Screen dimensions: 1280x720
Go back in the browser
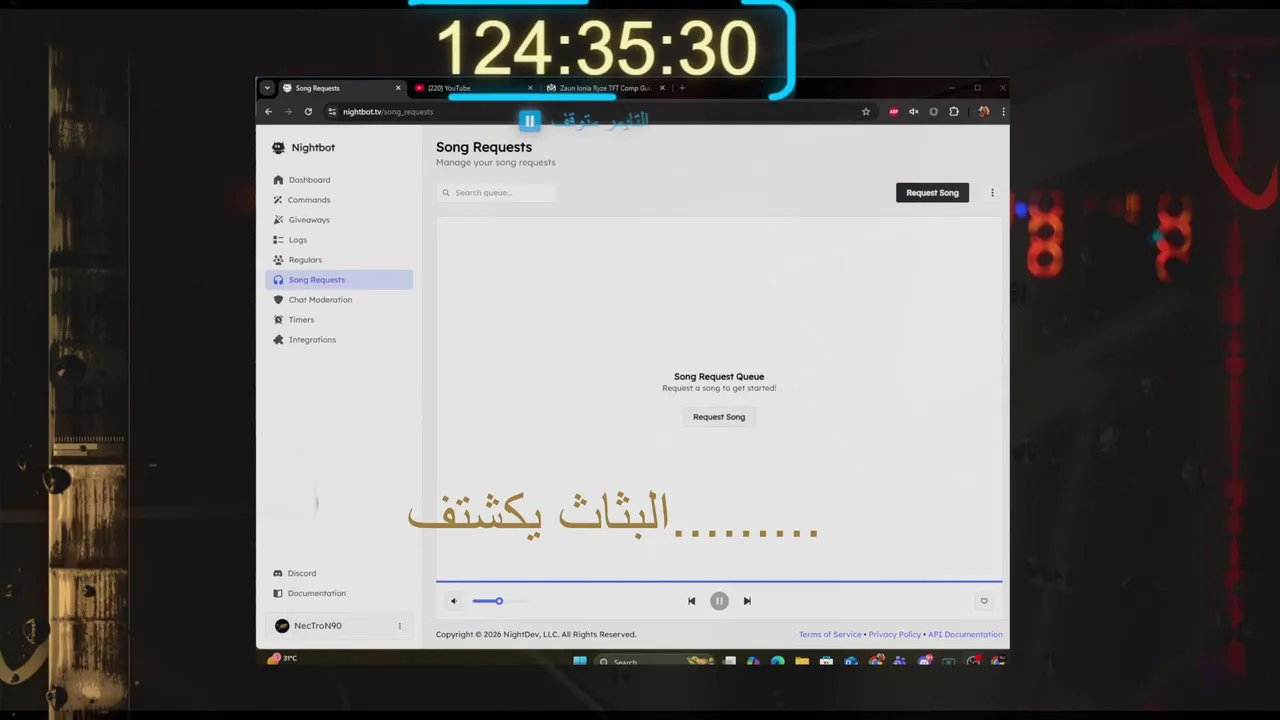click(268, 112)
